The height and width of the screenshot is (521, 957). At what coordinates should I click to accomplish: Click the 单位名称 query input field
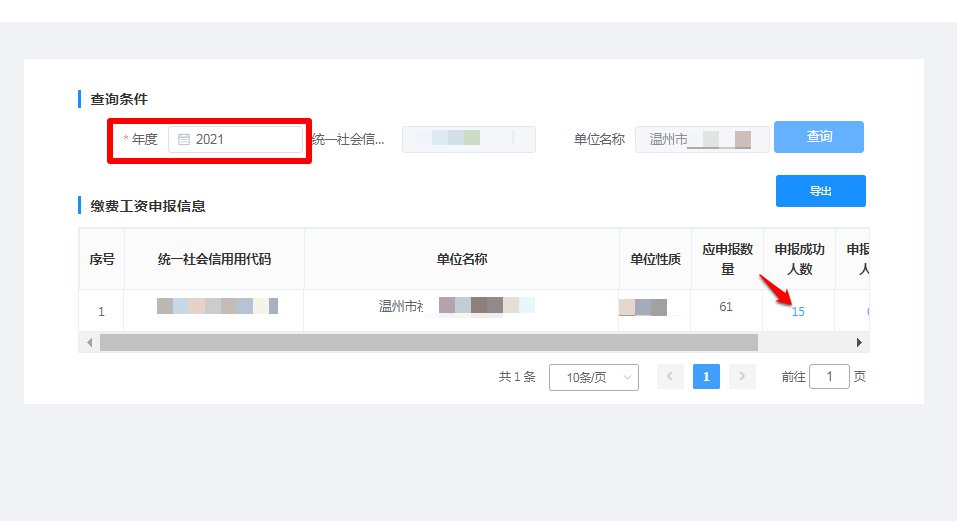(702, 140)
